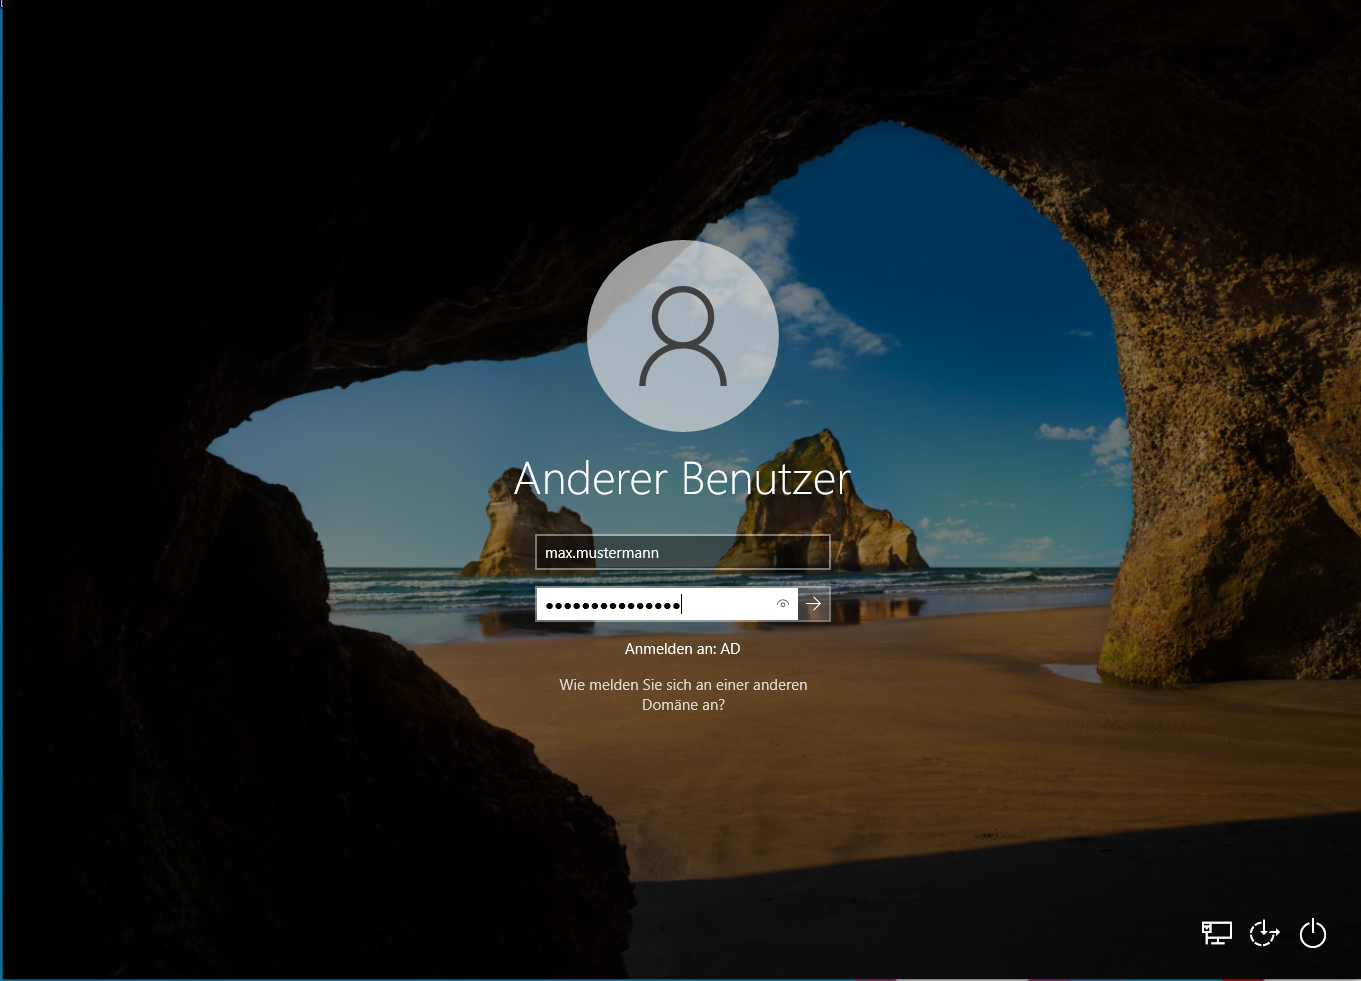Click the 'Anderer Benutzer' heading

(683, 479)
